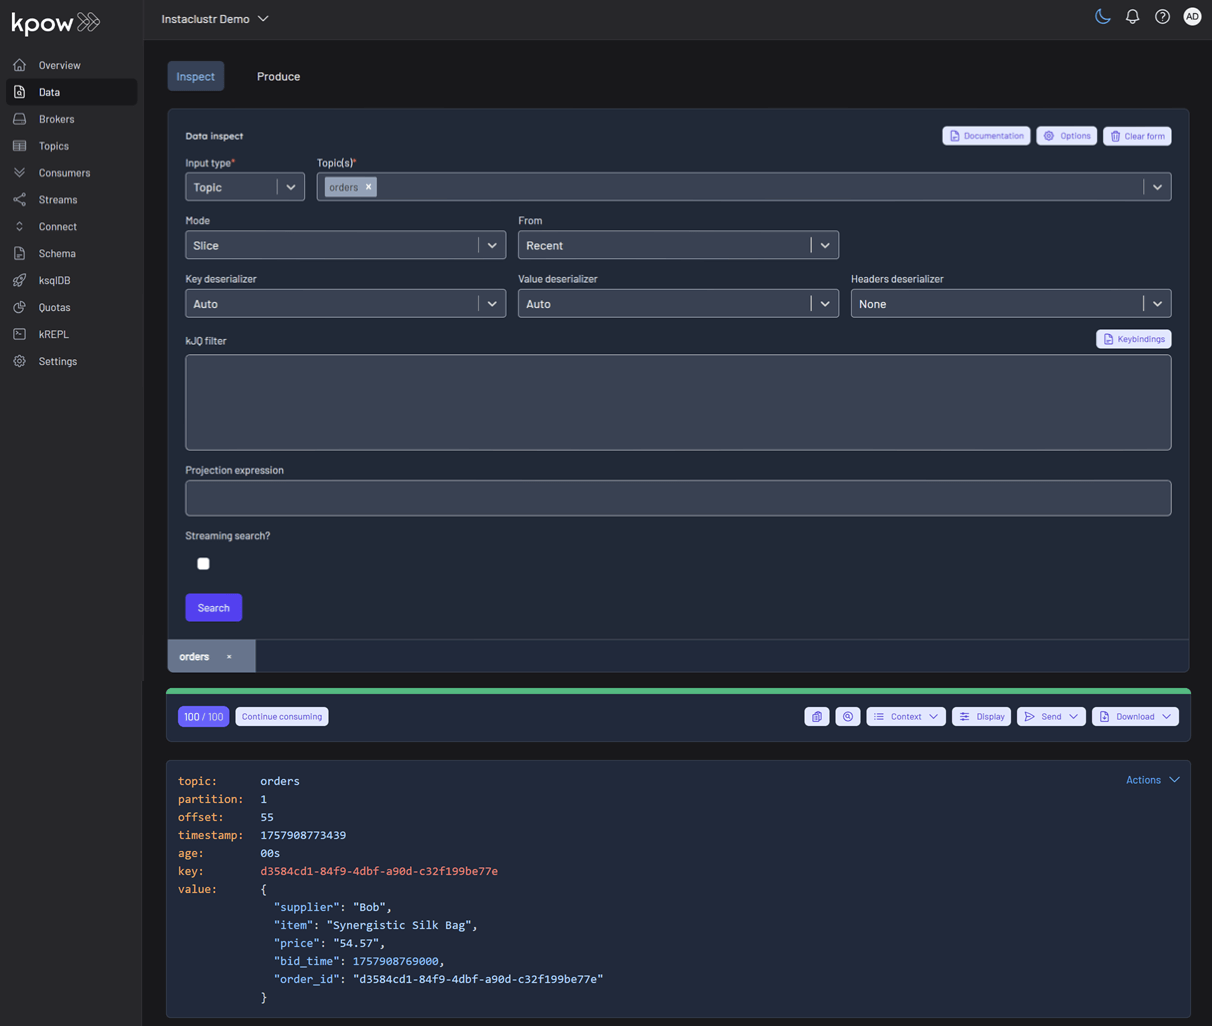
Task: Open help question mark icon
Action: (1162, 17)
